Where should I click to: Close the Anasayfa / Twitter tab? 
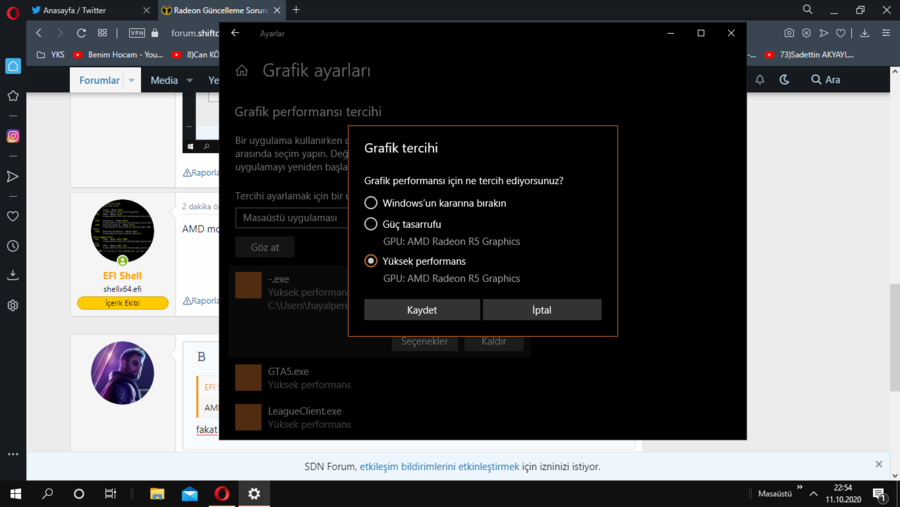pos(146,10)
